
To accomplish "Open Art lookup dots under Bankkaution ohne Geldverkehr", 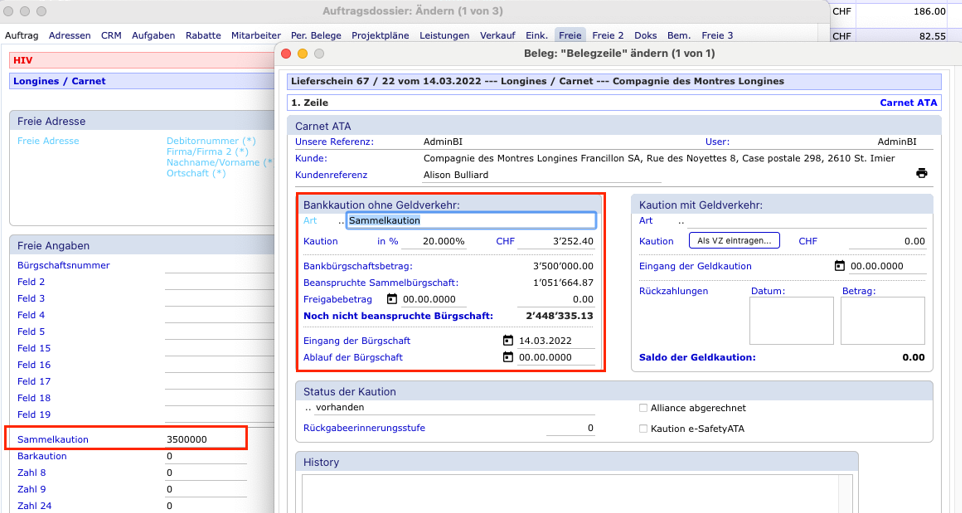I will (x=340, y=221).
